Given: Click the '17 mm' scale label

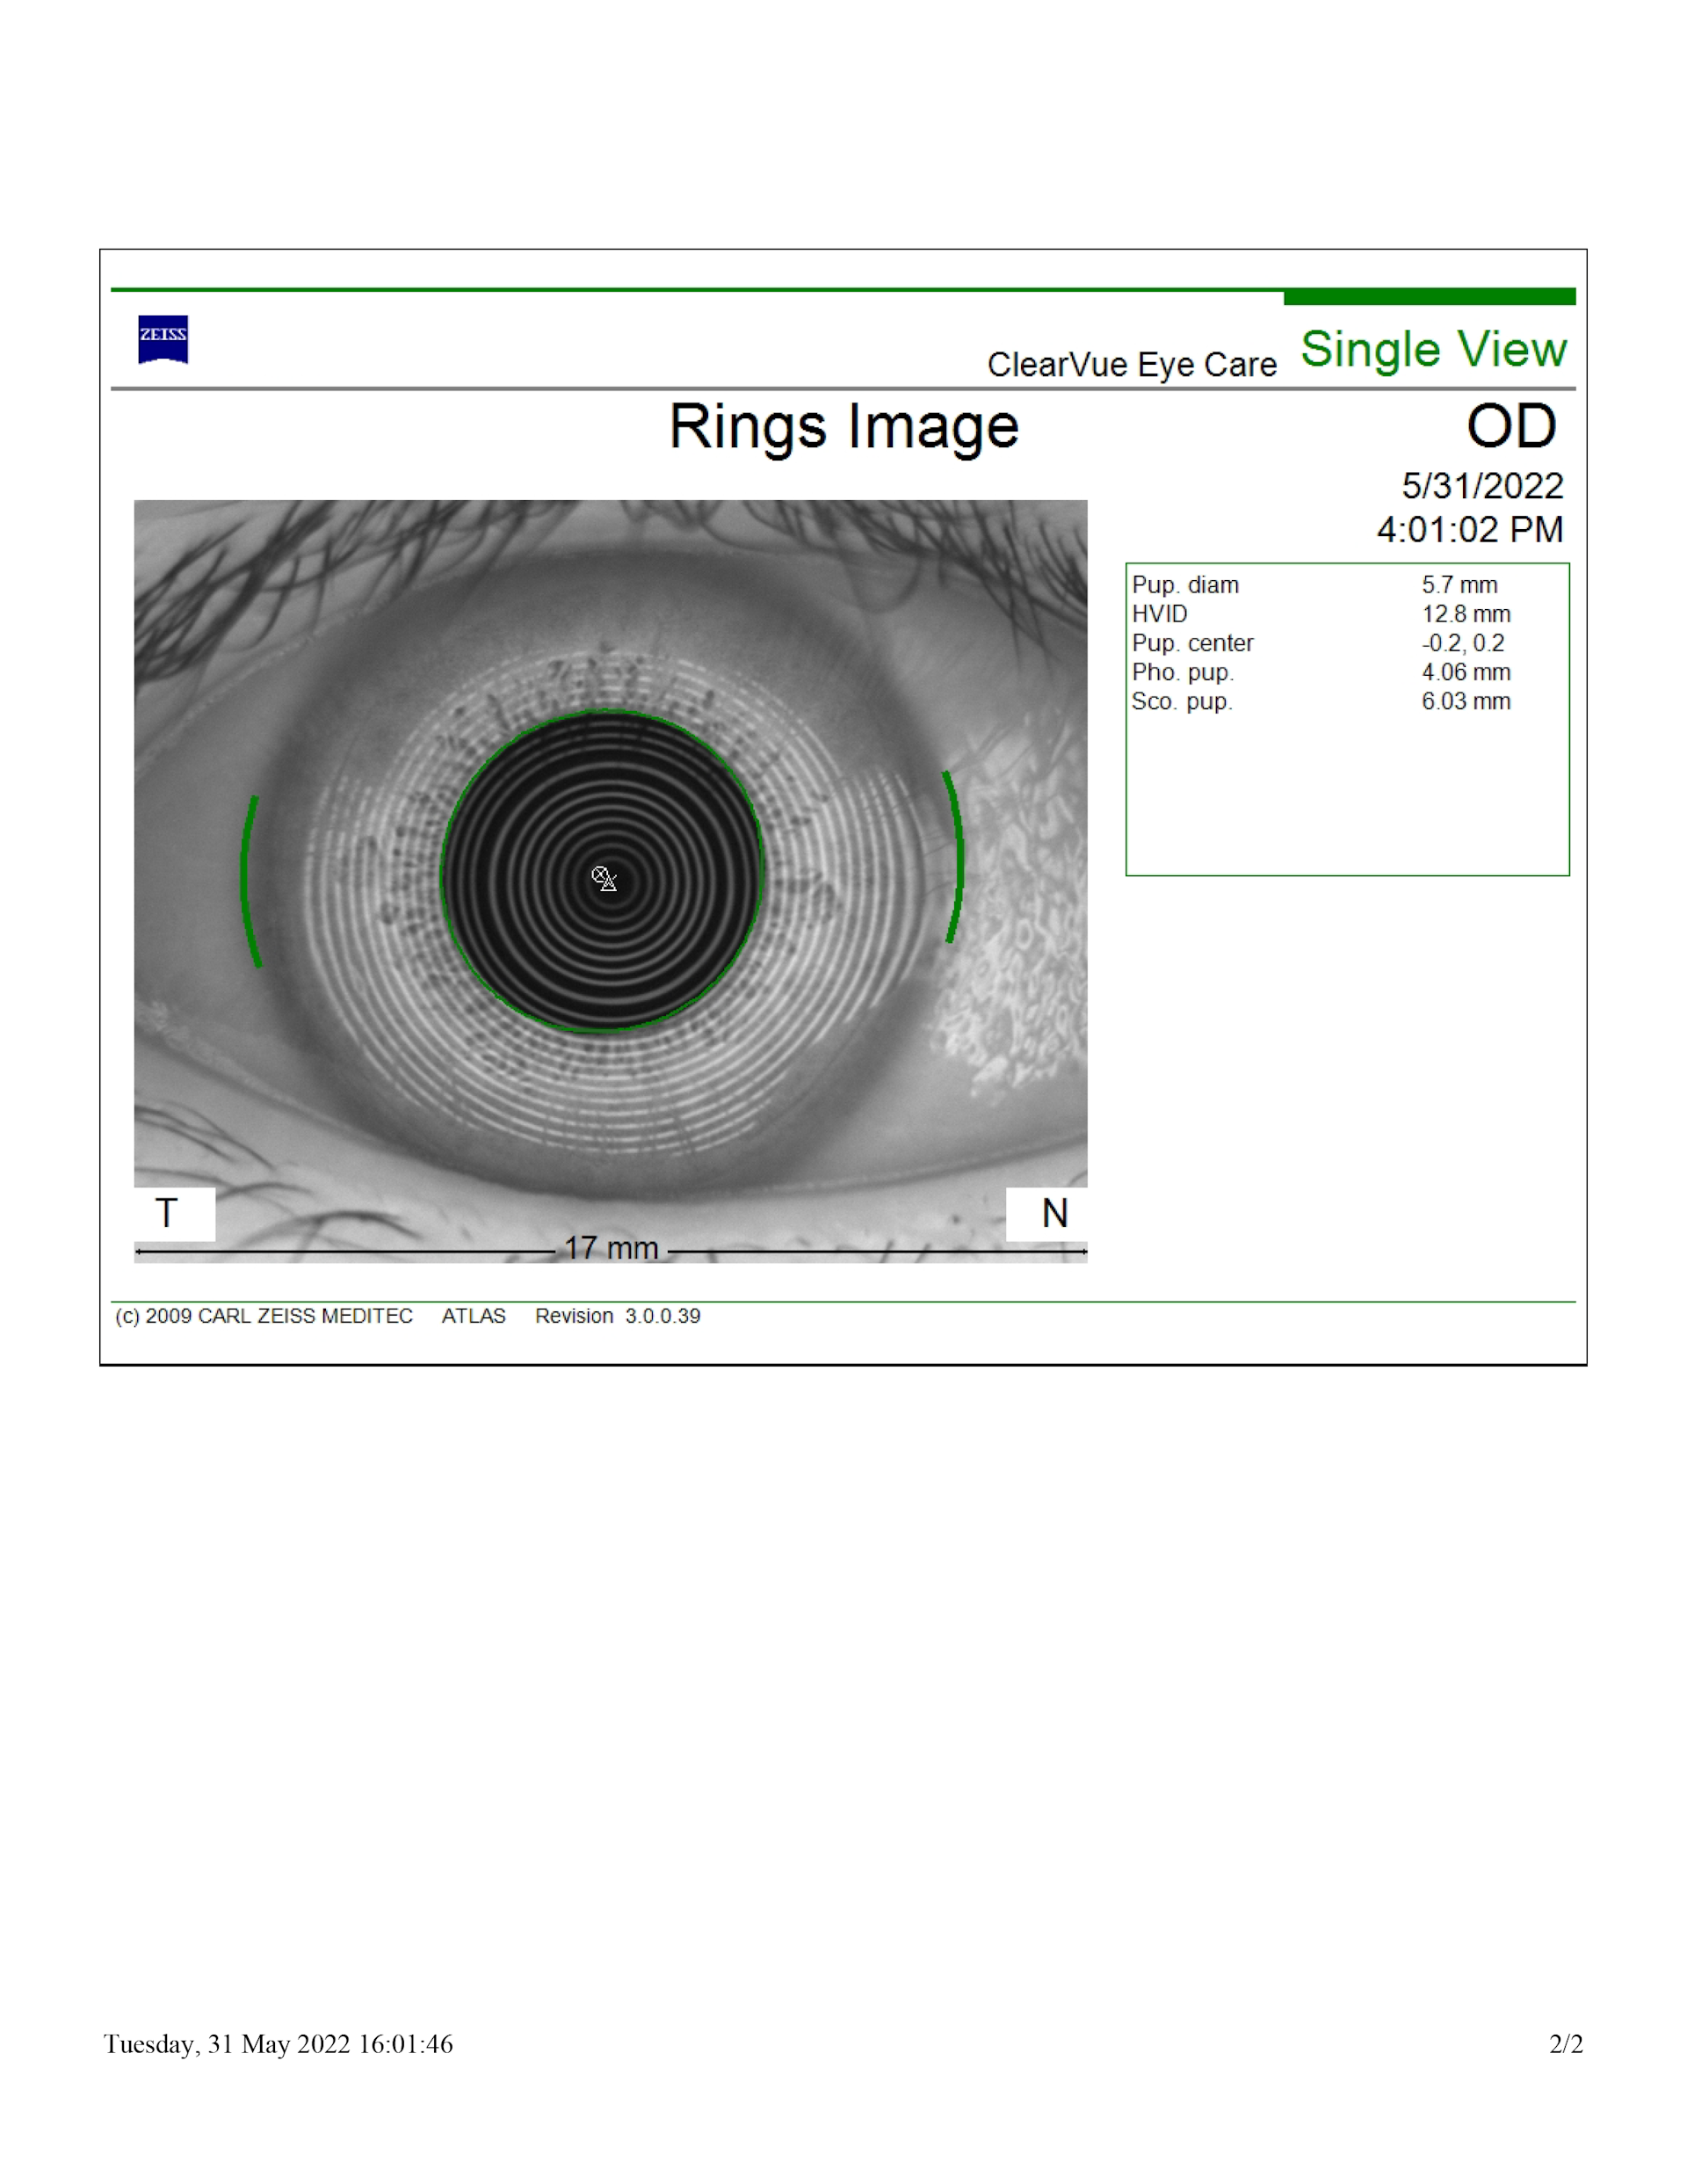Looking at the screenshot, I should pos(611,1248).
